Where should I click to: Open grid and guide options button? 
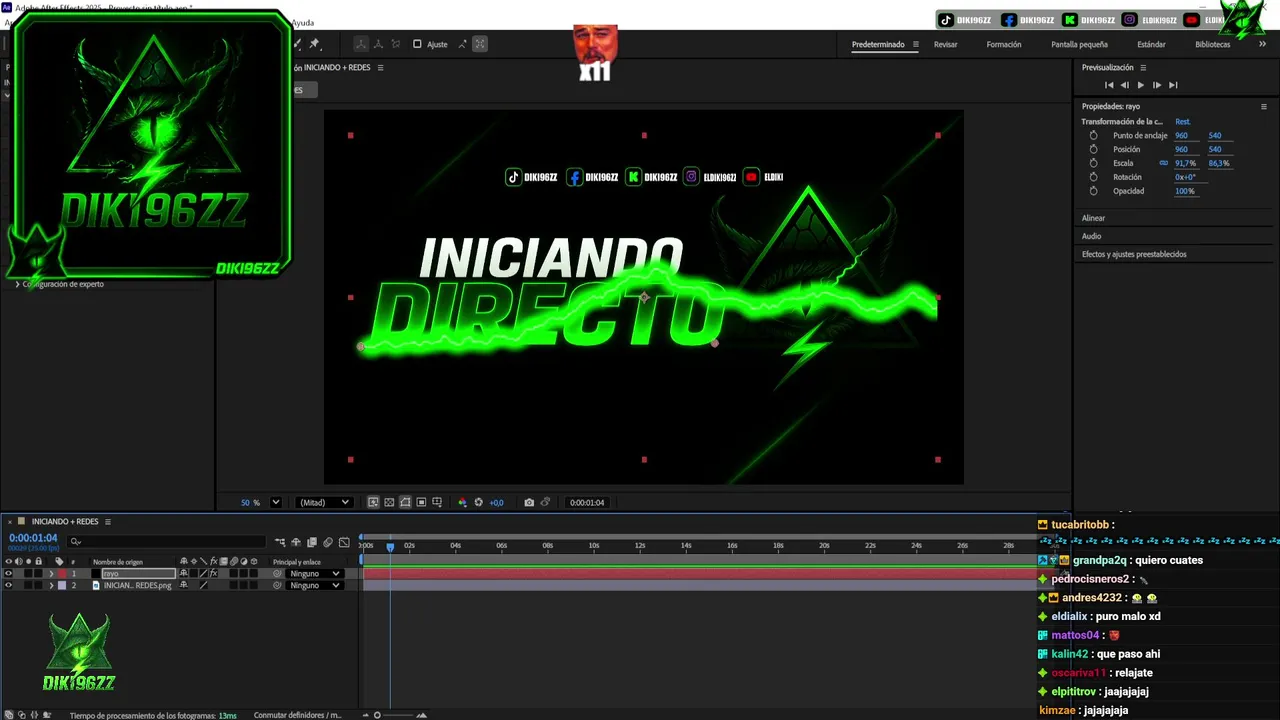[x=437, y=502]
